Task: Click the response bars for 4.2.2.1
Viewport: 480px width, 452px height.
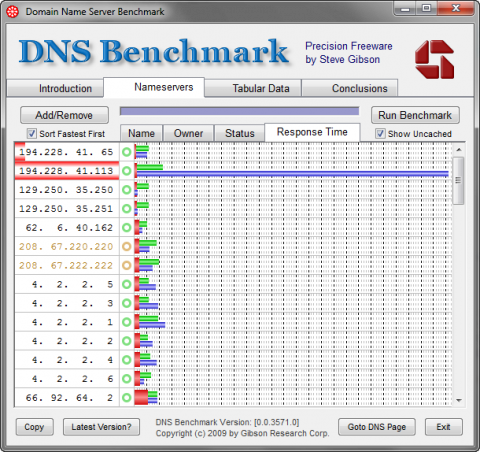Action: (150, 322)
